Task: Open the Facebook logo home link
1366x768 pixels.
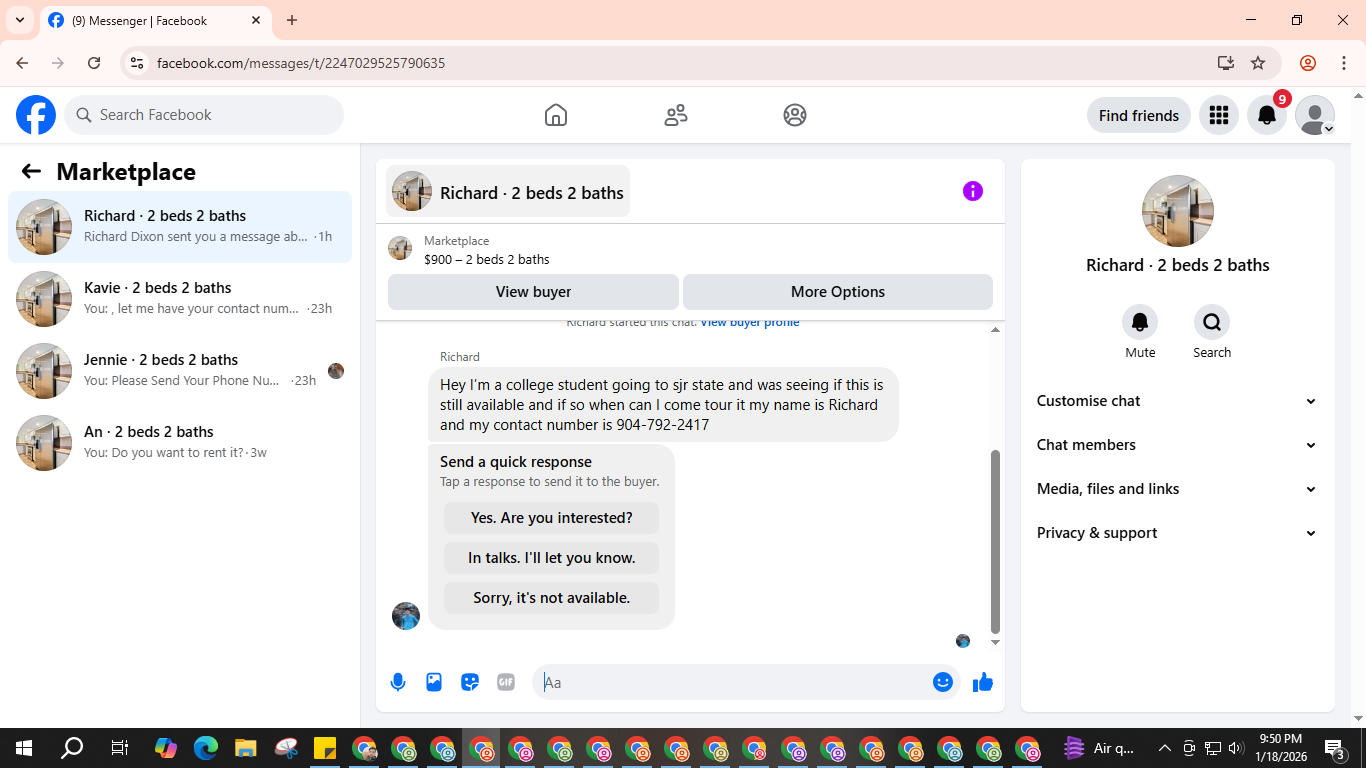Action: pyautogui.click(x=36, y=115)
